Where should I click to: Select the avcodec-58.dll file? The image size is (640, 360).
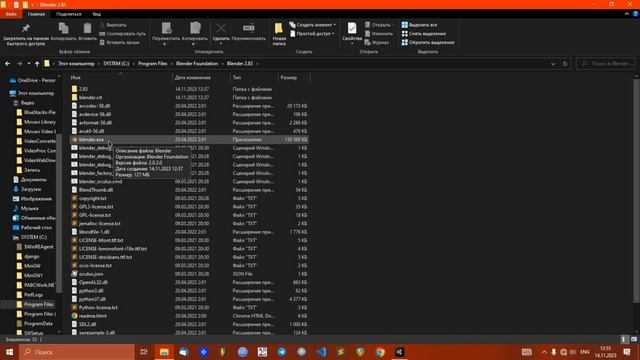[95, 106]
